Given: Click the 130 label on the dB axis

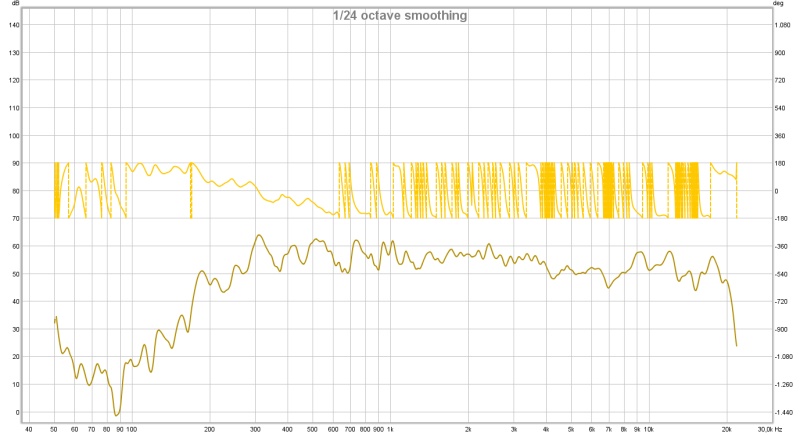Looking at the screenshot, I should (14, 53).
